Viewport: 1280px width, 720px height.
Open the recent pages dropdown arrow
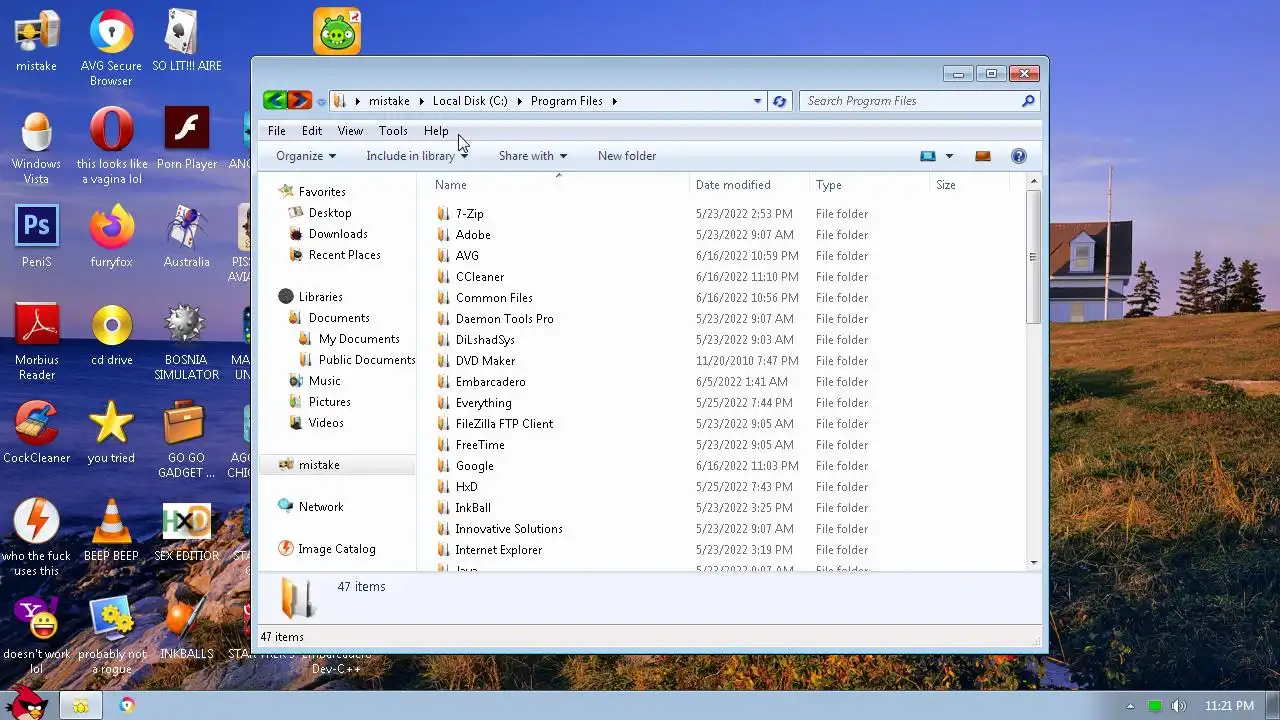point(321,101)
